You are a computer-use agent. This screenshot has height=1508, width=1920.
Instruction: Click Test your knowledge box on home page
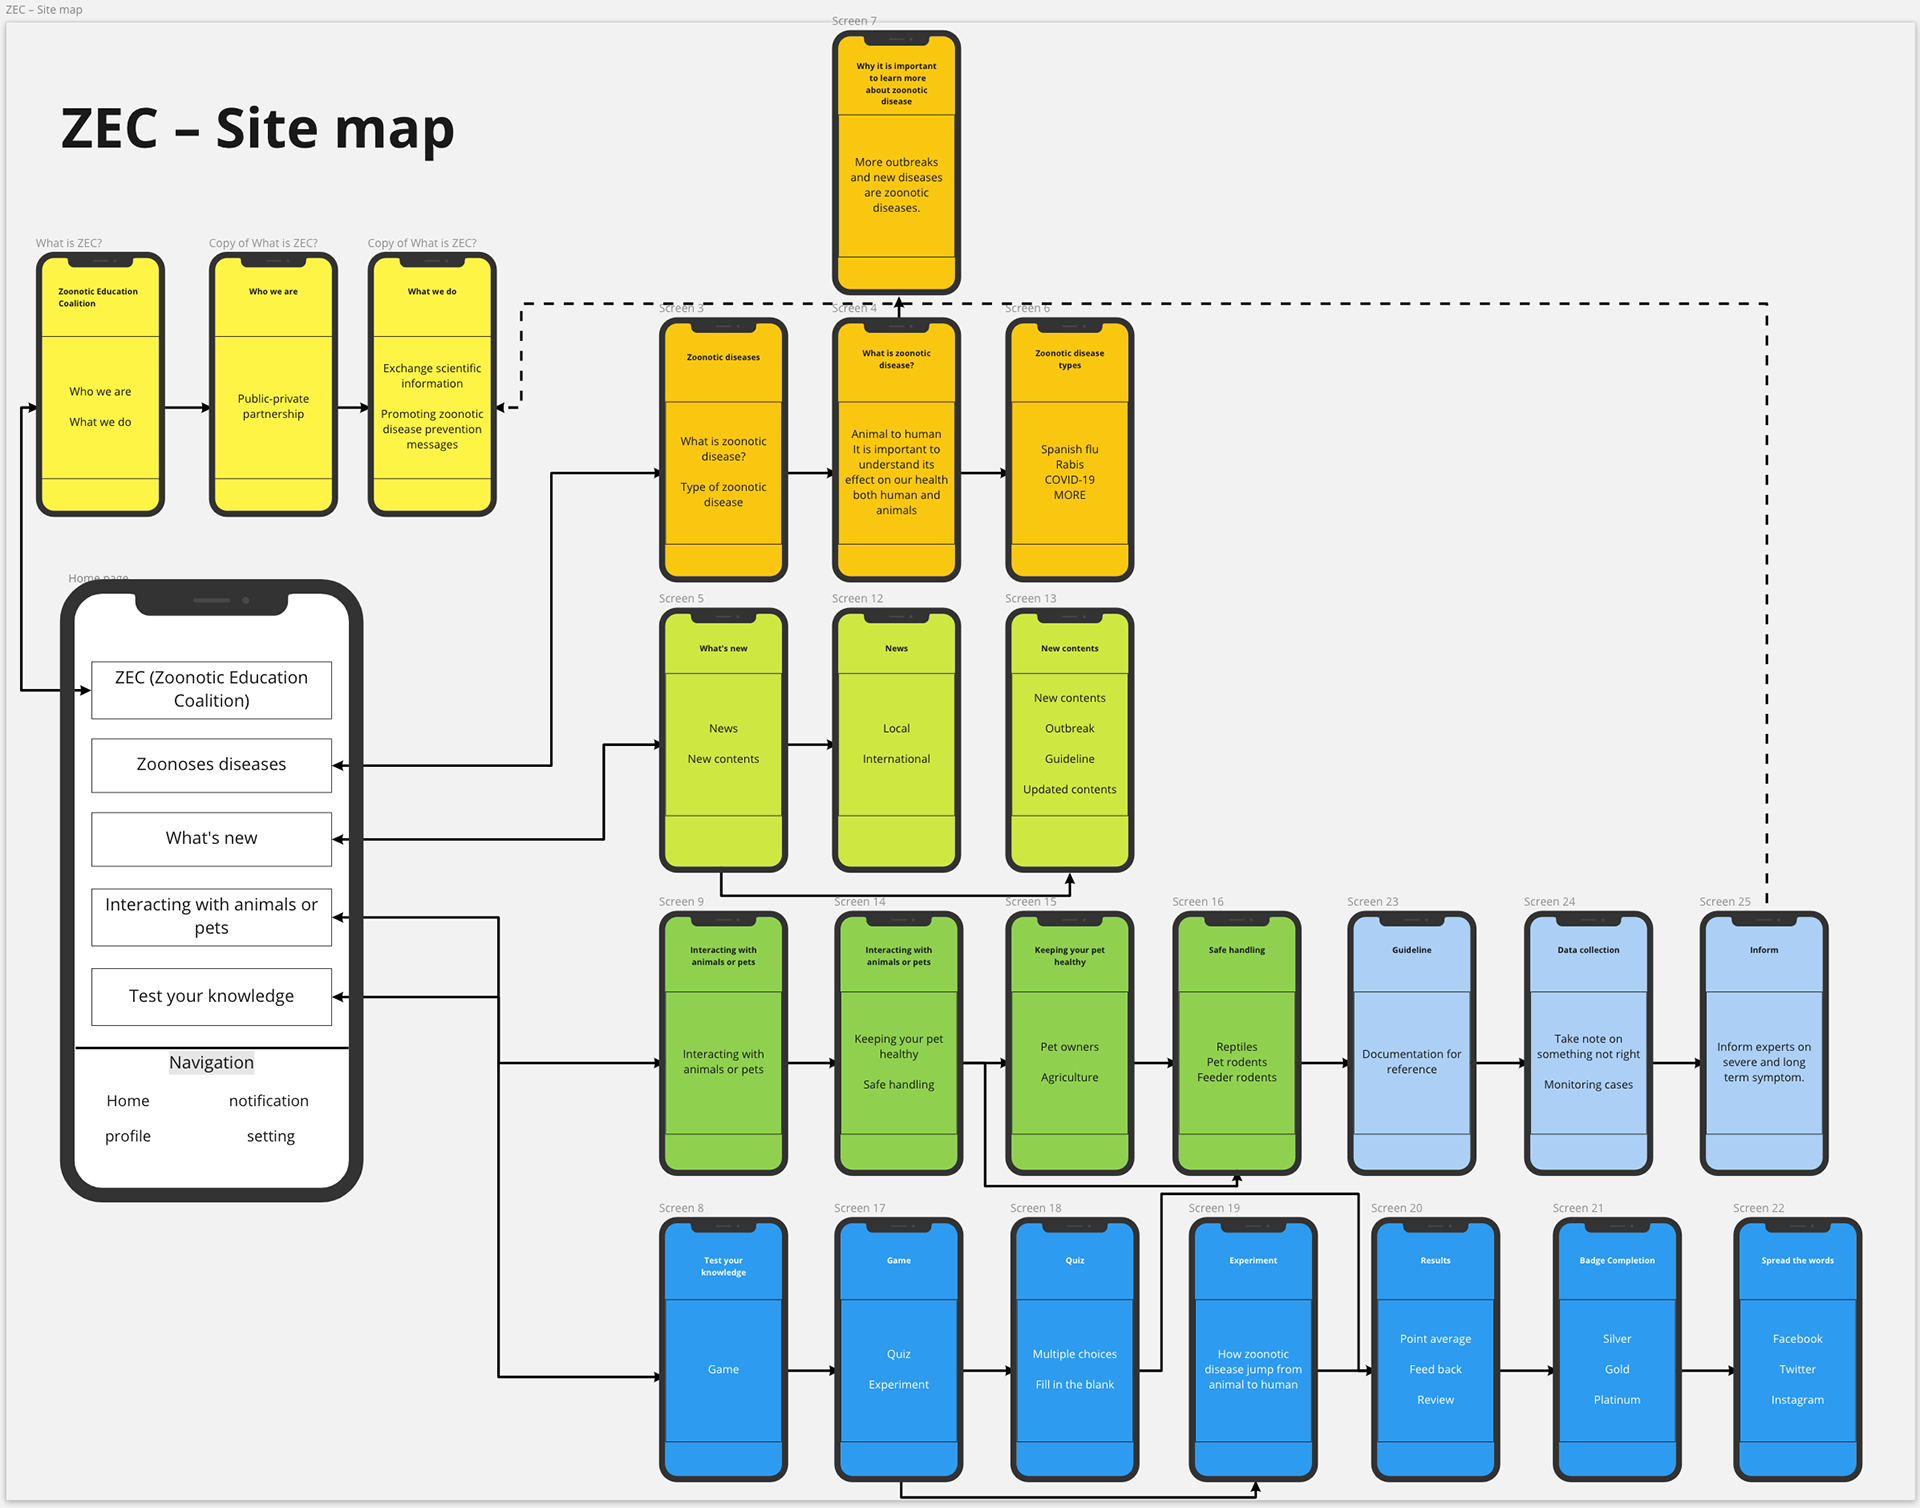tap(211, 997)
